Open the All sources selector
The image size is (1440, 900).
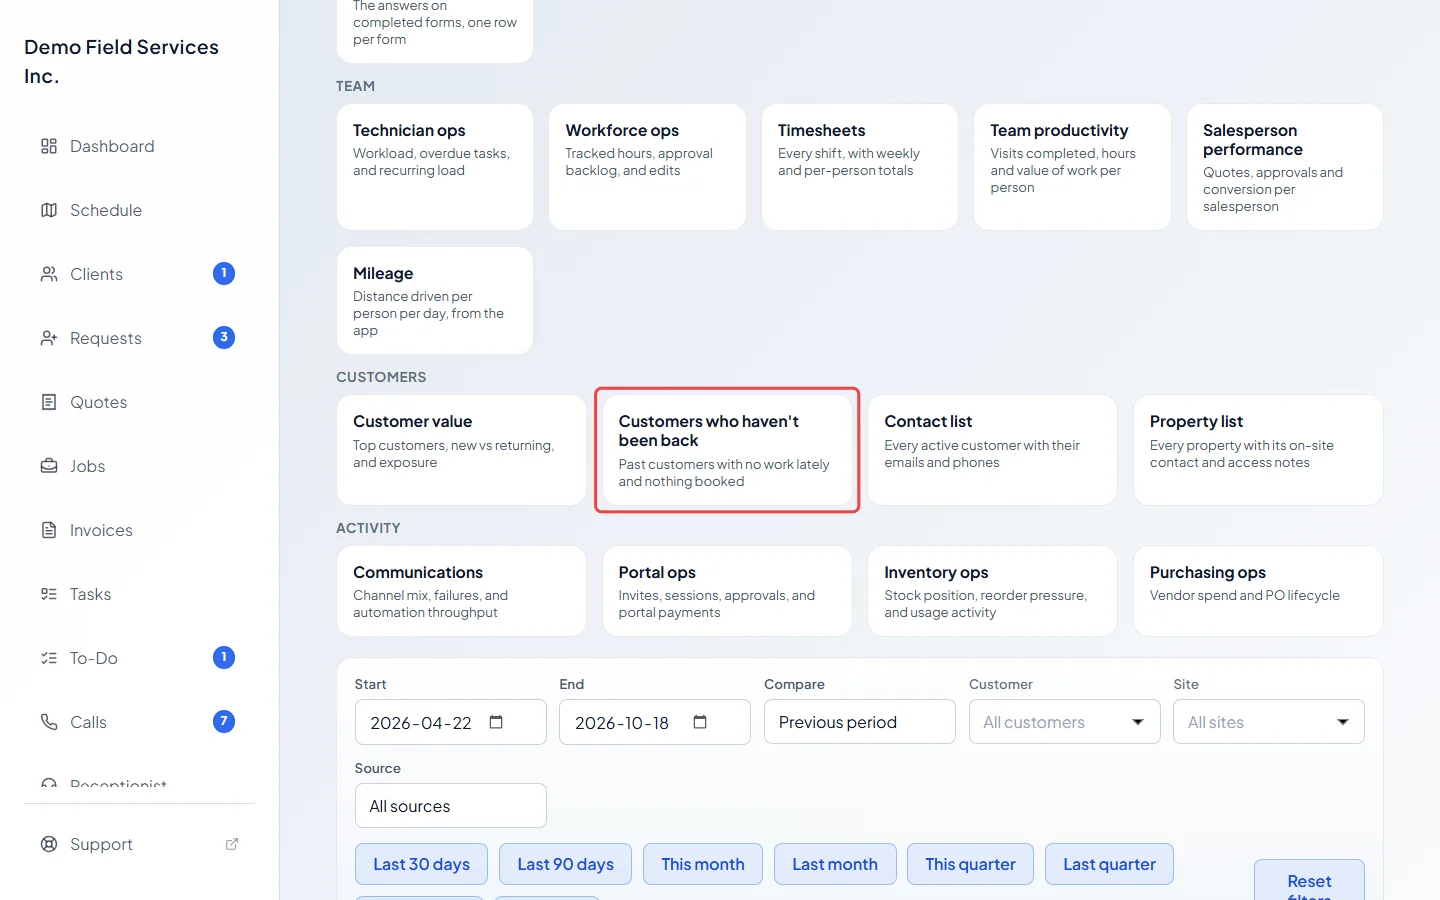click(451, 806)
